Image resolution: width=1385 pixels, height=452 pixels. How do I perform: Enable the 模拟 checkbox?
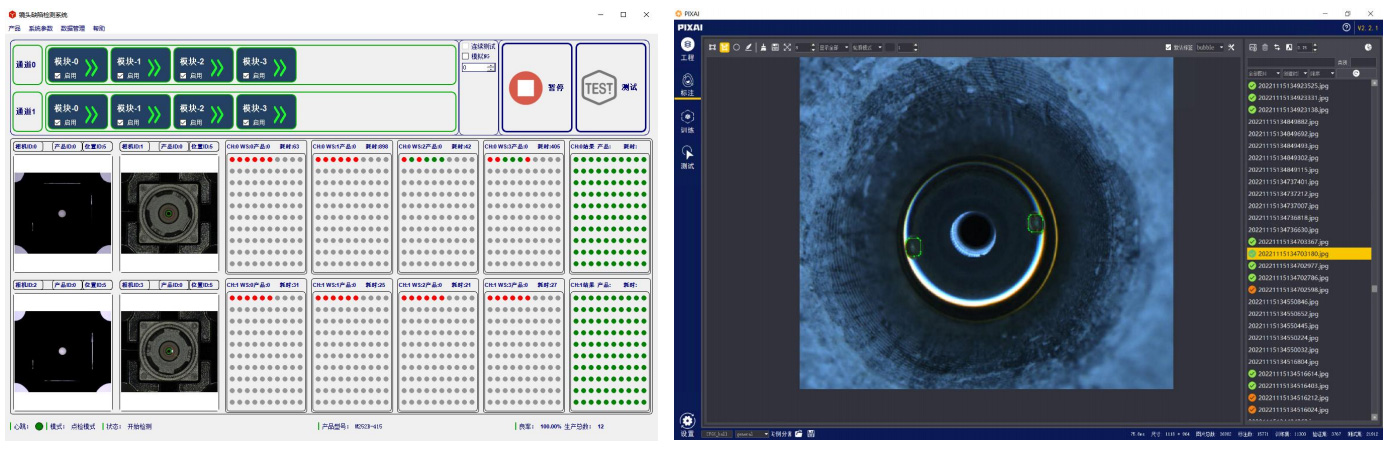[x=466, y=56]
